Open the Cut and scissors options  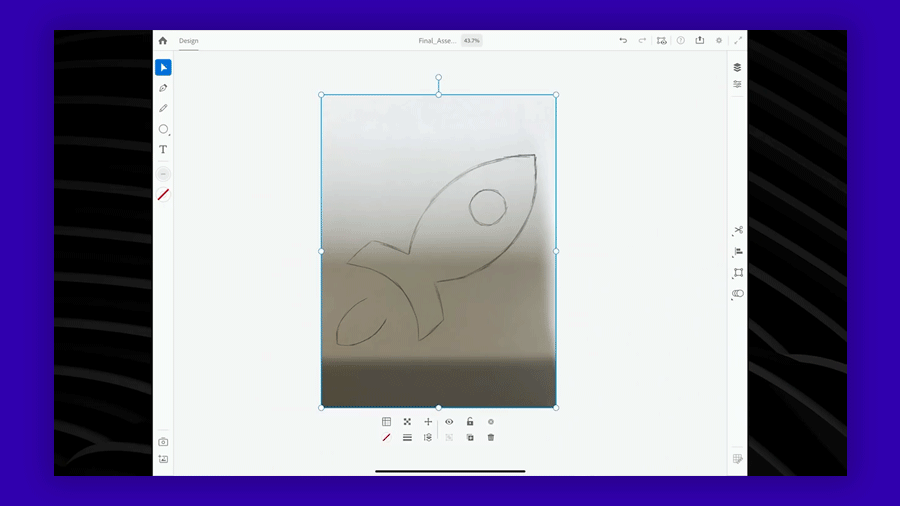coord(738,230)
